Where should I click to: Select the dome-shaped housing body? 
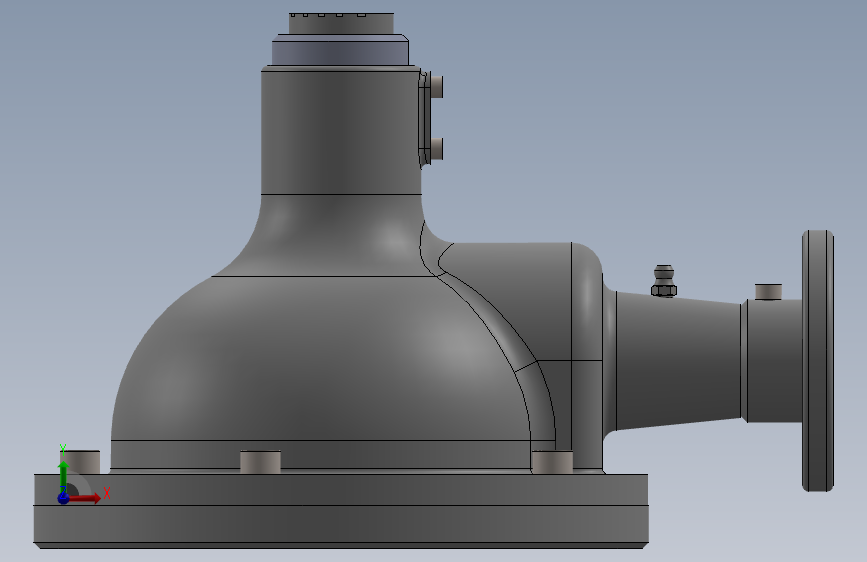323,358
